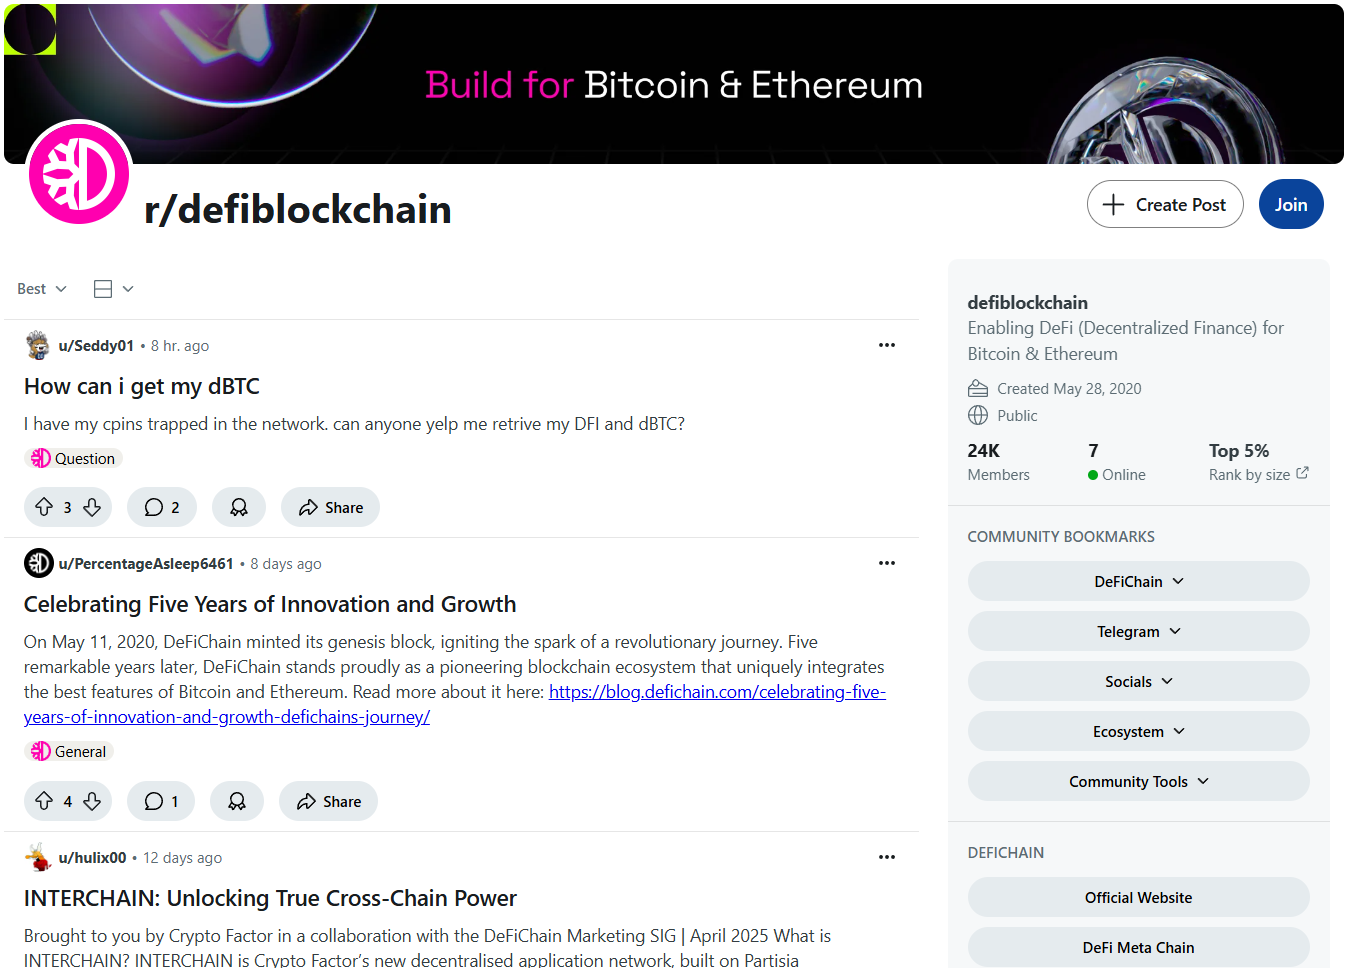This screenshot has width=1347, height=968.
Task: Open the three-dot menu on Seddy01's post
Action: [887, 345]
